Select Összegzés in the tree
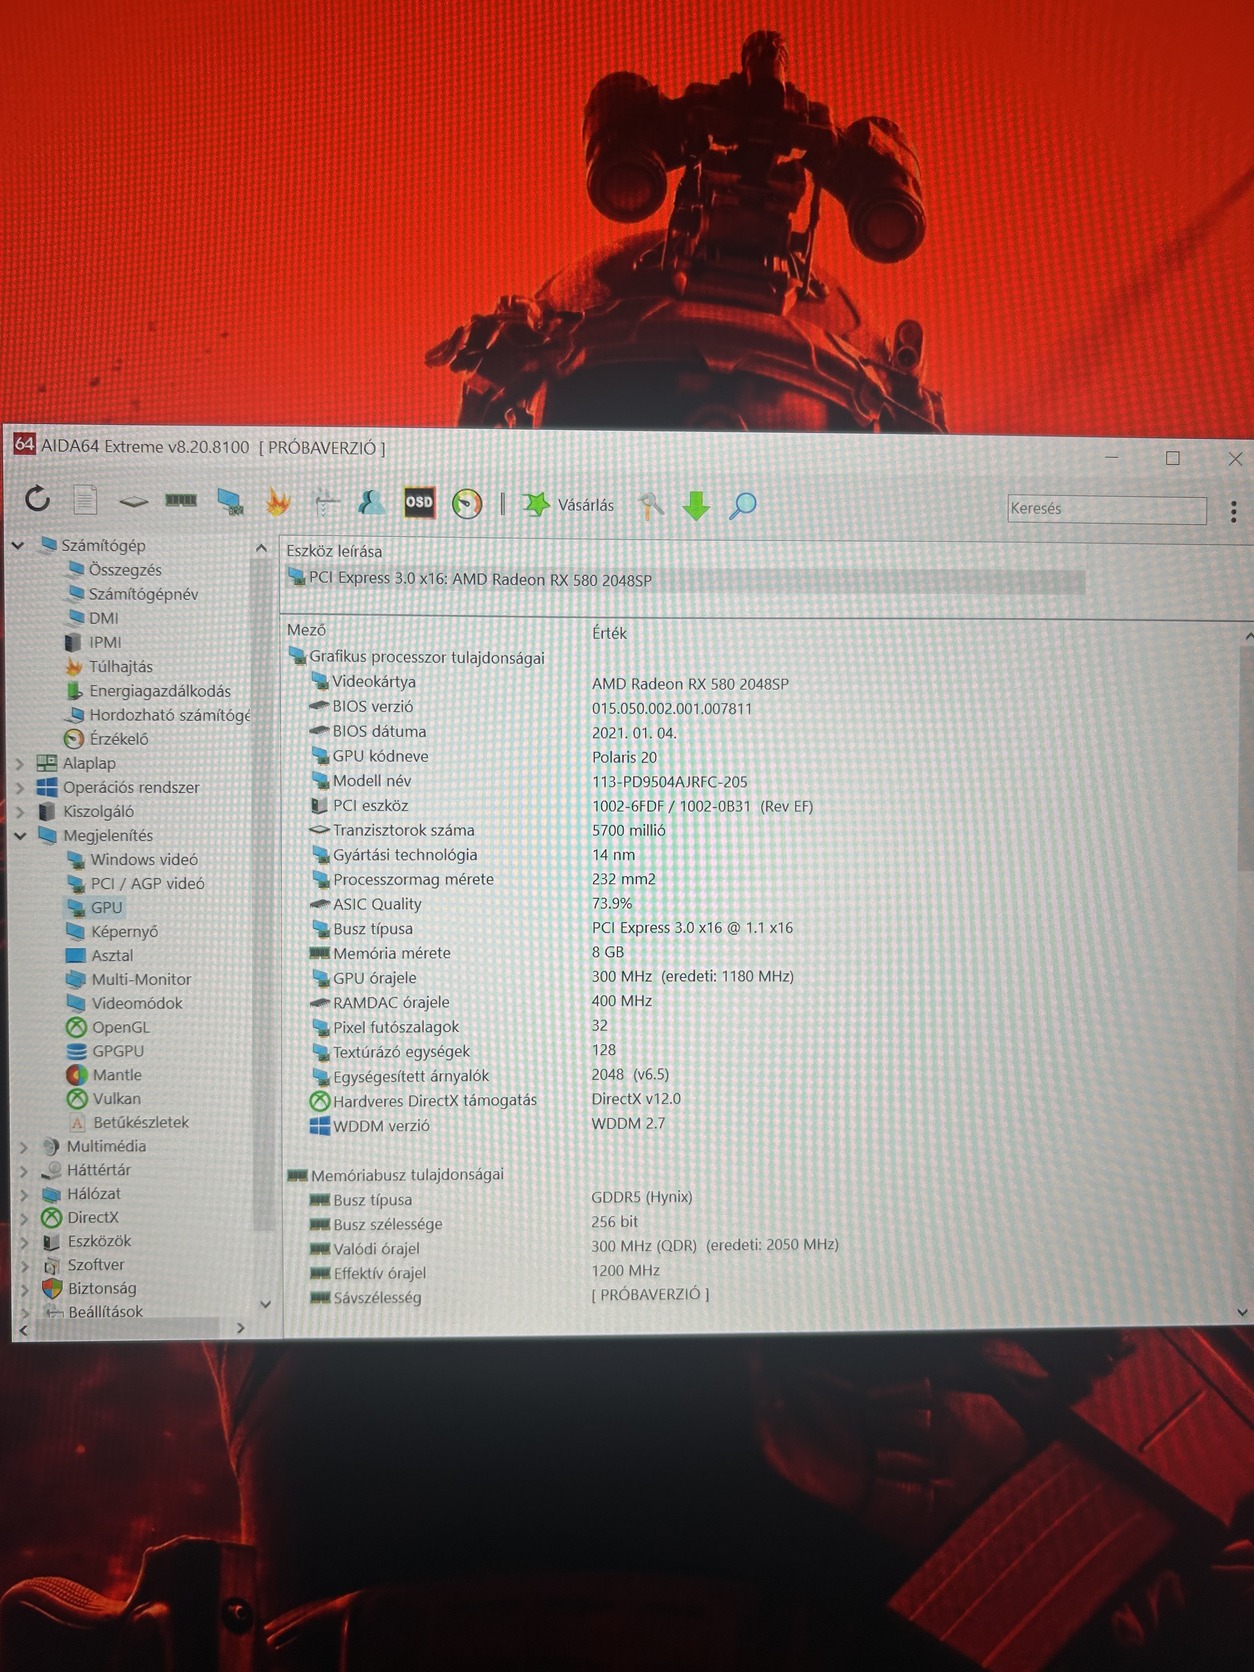Viewport: 1254px width, 1672px height. click(x=125, y=570)
